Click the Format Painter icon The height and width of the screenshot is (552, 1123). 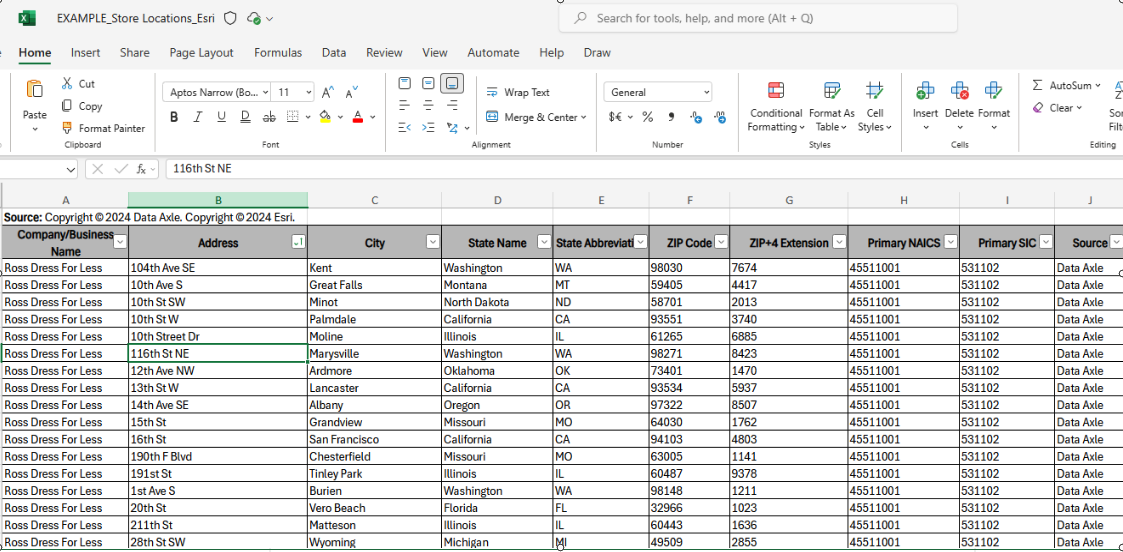pyautogui.click(x=67, y=128)
